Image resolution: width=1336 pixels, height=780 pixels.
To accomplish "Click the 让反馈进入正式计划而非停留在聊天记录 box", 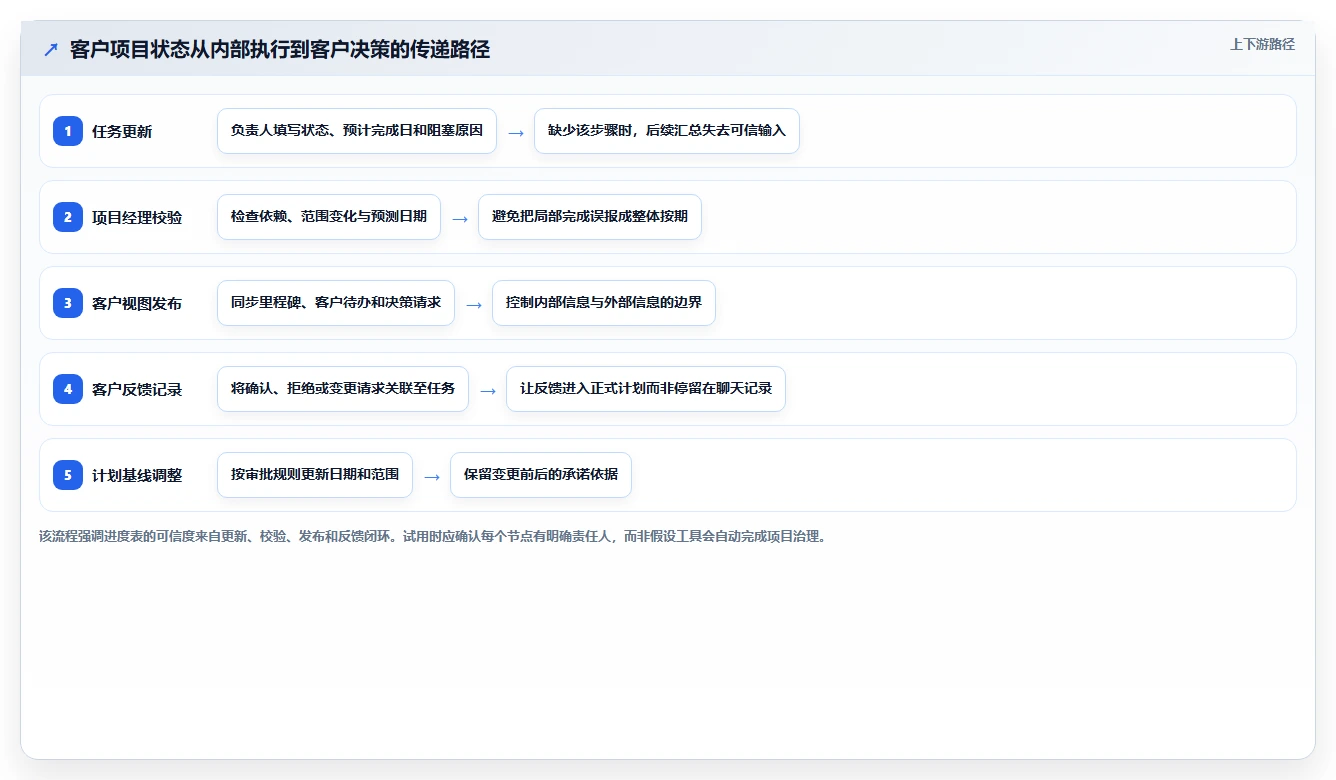I will [646, 389].
